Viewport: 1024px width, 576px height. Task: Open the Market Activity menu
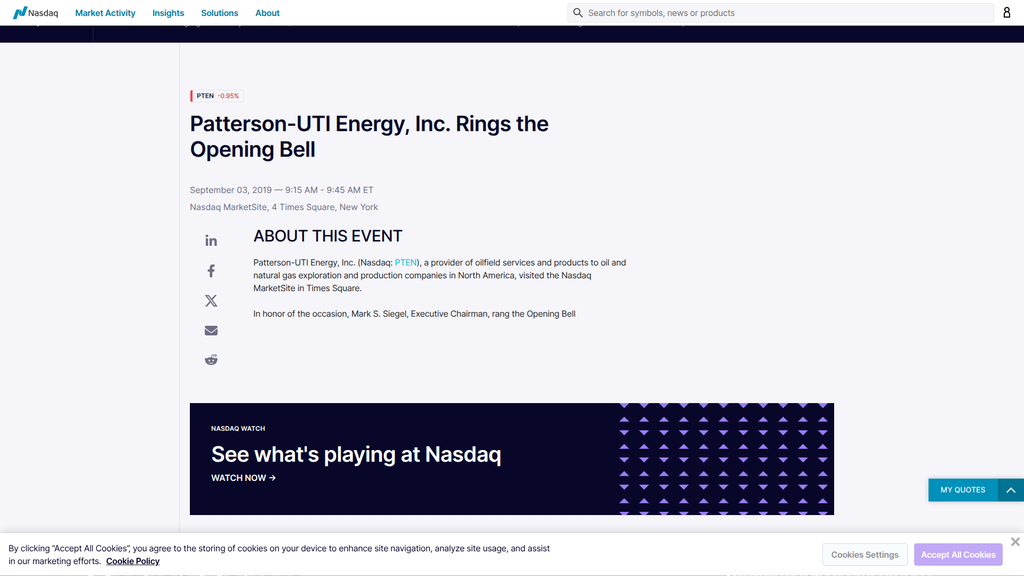(x=105, y=13)
